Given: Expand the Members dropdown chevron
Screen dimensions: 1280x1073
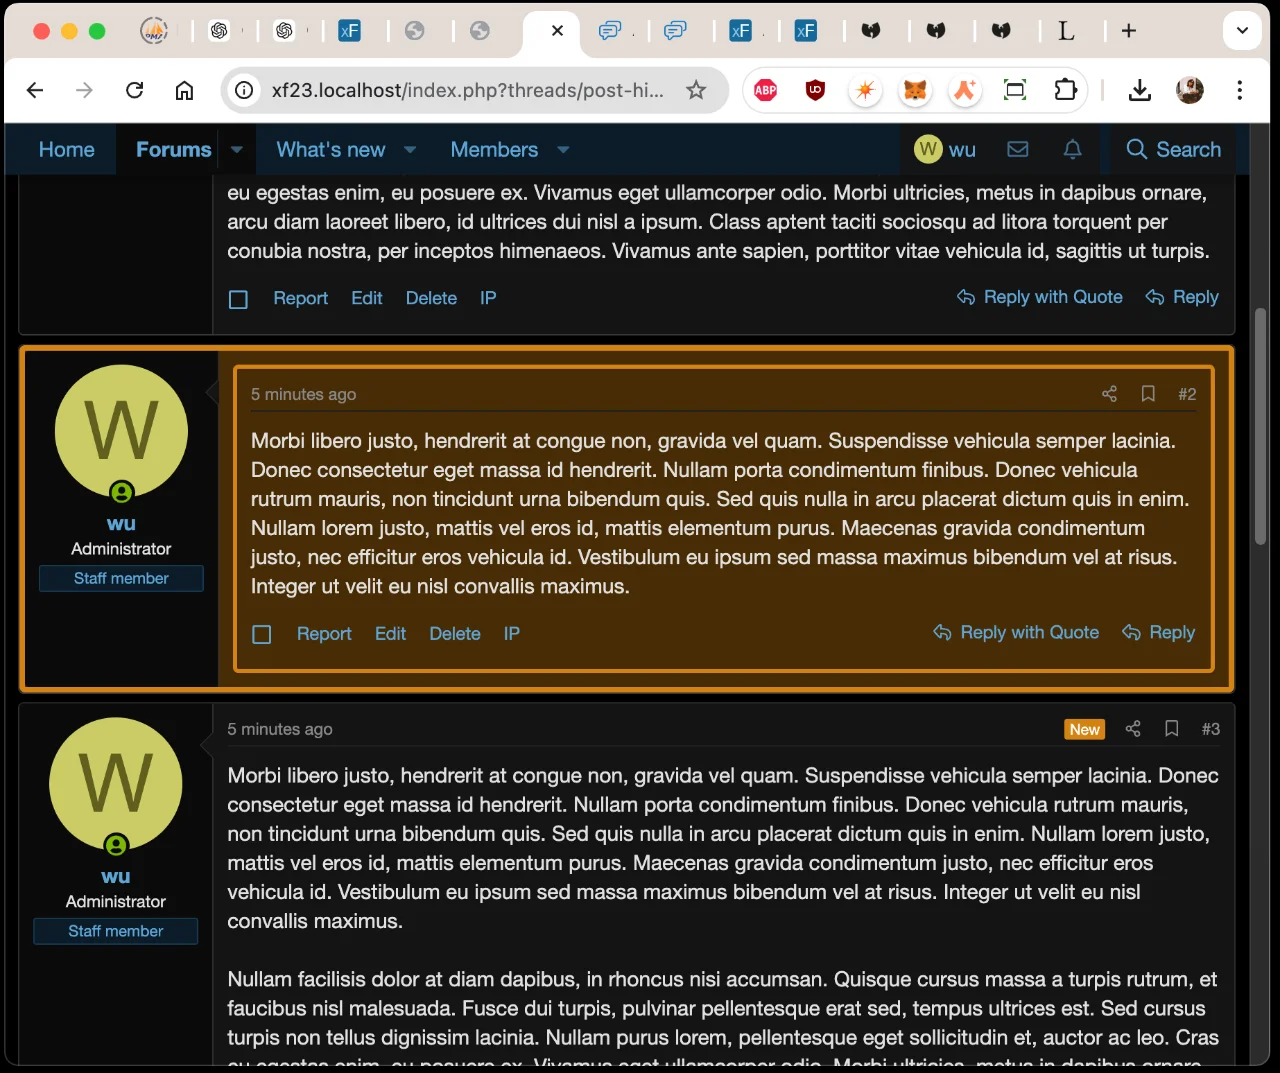Looking at the screenshot, I should coord(563,149).
